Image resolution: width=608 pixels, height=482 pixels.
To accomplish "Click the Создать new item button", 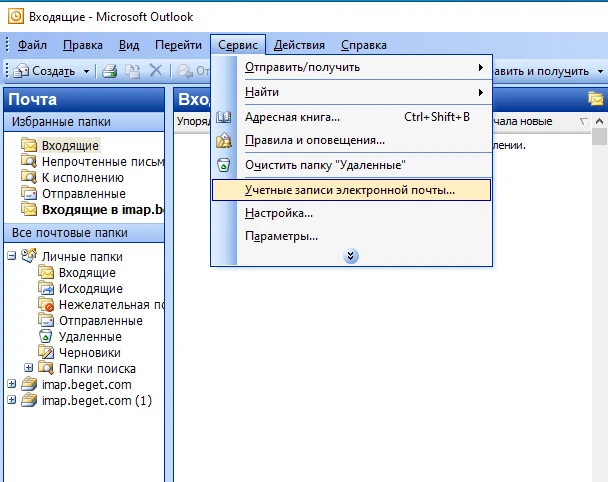I will [x=45, y=71].
